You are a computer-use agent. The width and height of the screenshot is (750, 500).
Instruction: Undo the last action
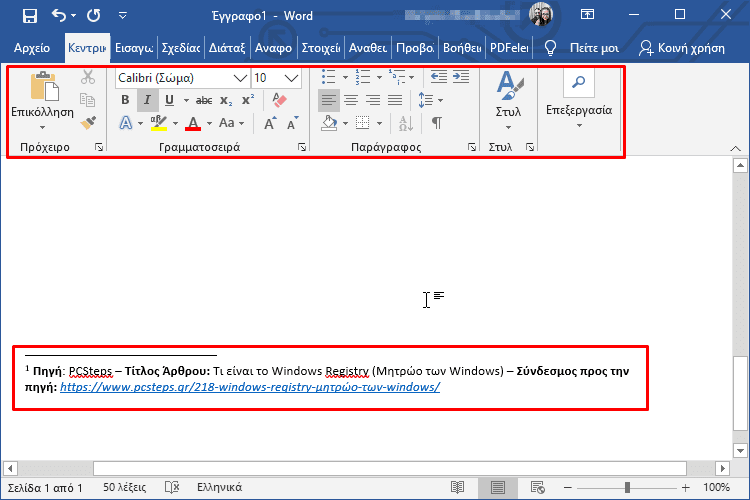tap(58, 16)
